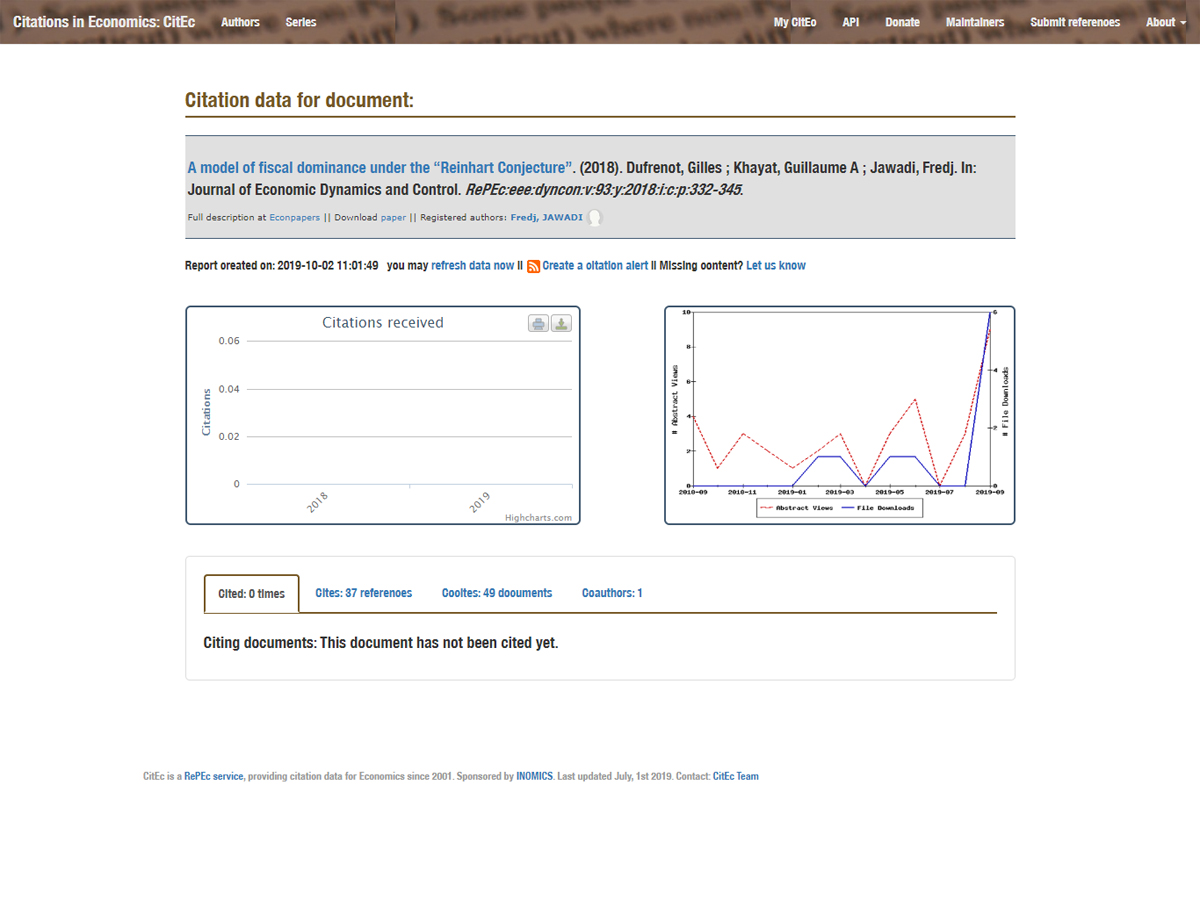This screenshot has height=900, width=1200.
Task: Click the abstract views and downloads chart
Action: click(840, 415)
